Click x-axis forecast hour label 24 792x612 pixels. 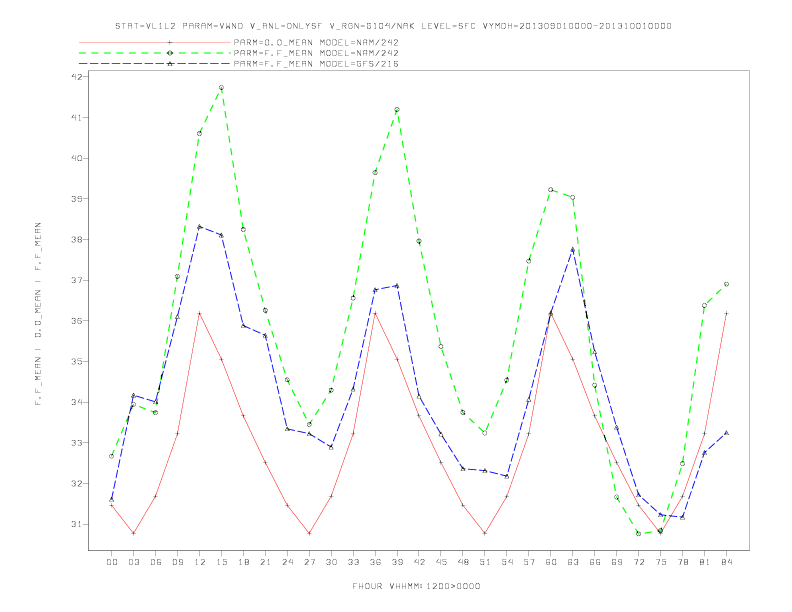(x=287, y=562)
